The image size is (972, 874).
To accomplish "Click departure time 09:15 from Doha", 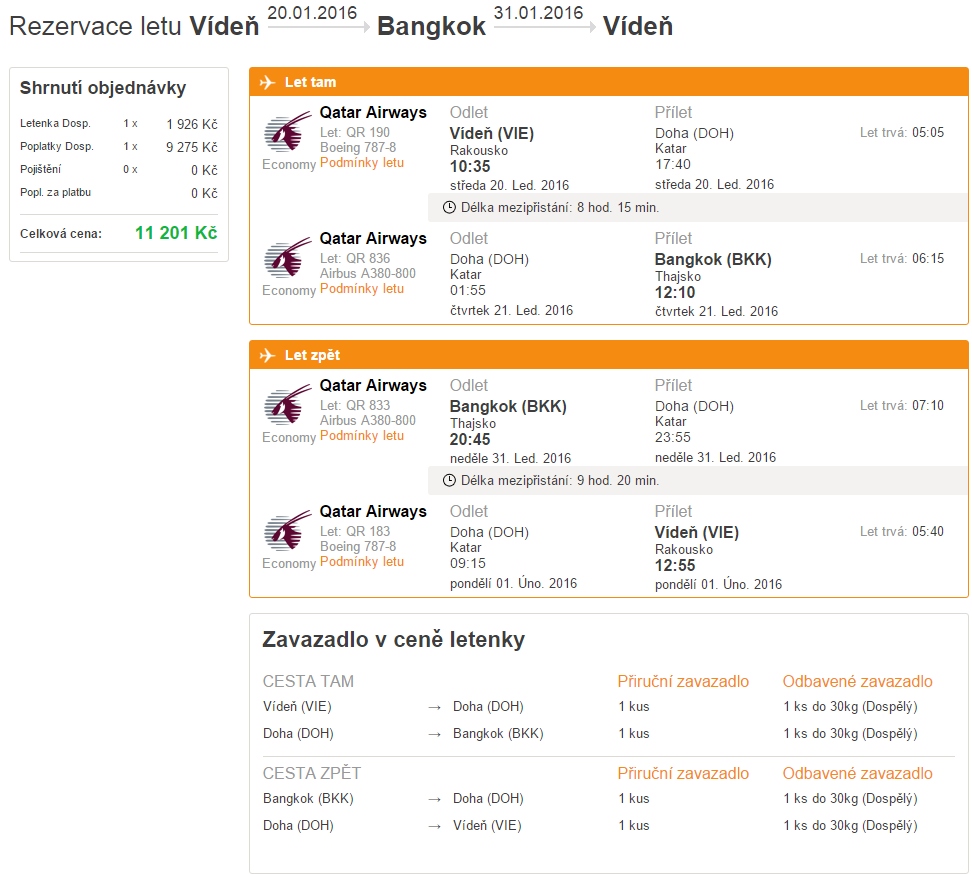I will pos(468,563).
